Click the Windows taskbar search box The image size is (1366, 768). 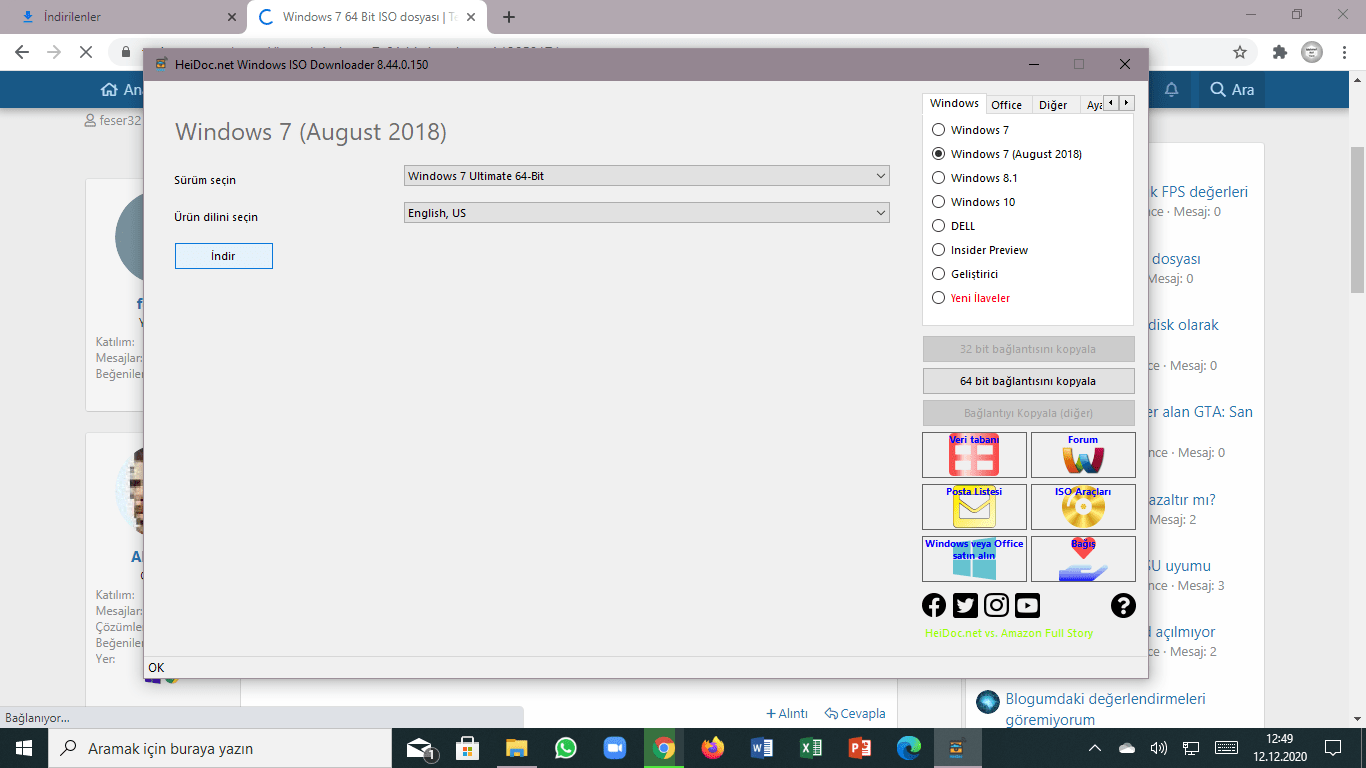tap(219, 748)
